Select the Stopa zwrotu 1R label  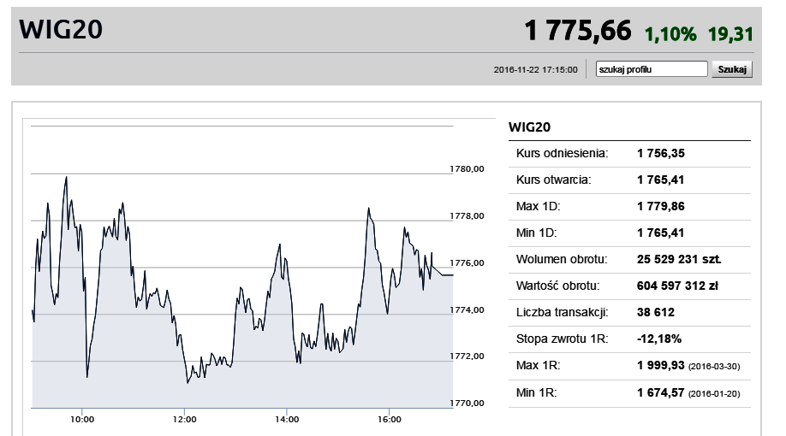(562, 339)
